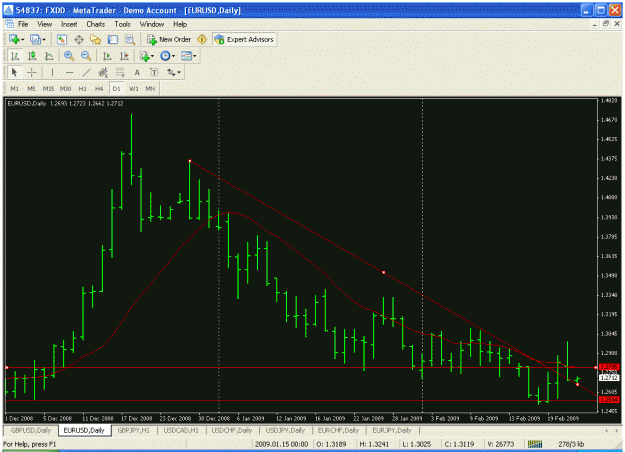The image size is (625, 452).
Task: Toggle chart shift from right border
Action: (124, 56)
